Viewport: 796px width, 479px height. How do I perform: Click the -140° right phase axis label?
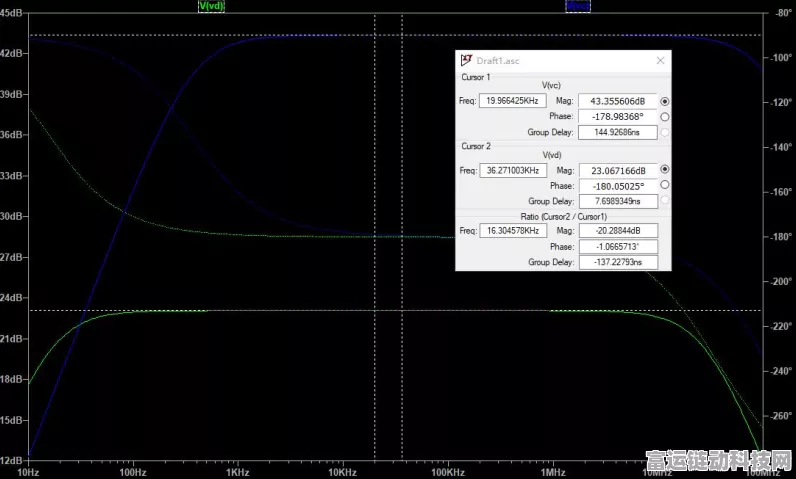pyautogui.click(x=781, y=147)
